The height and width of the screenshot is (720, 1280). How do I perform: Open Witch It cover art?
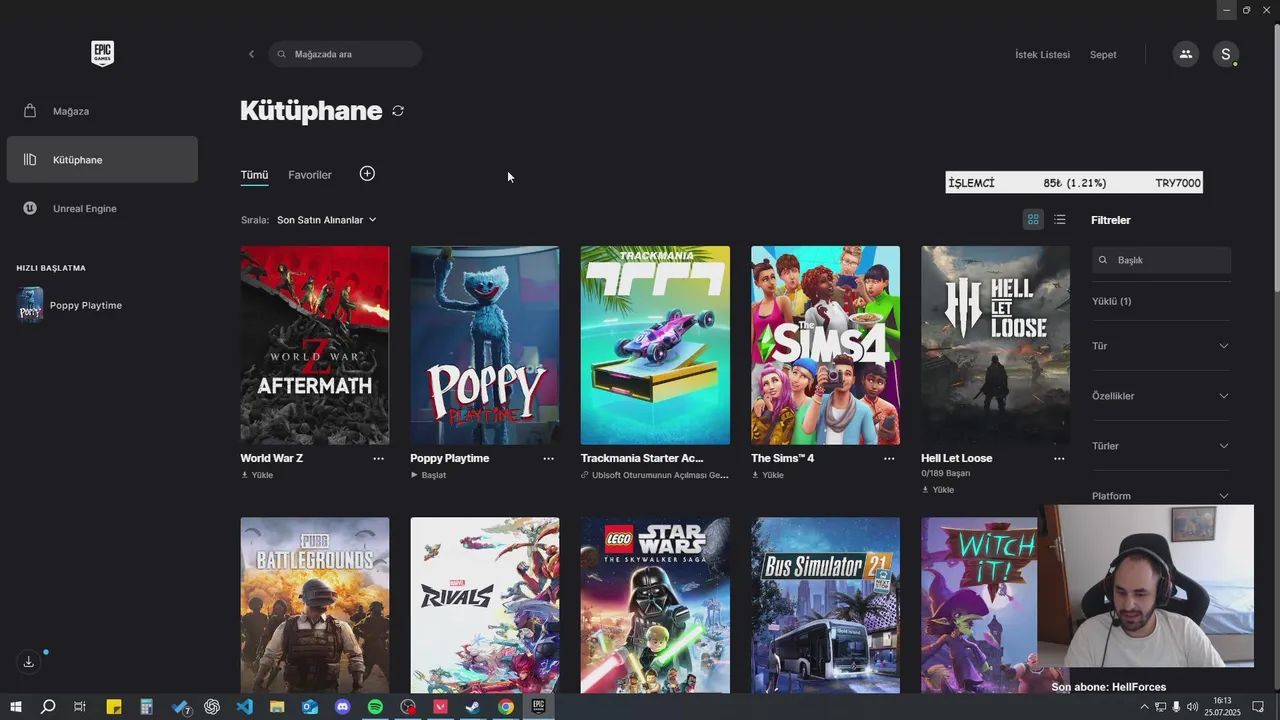coord(980,605)
